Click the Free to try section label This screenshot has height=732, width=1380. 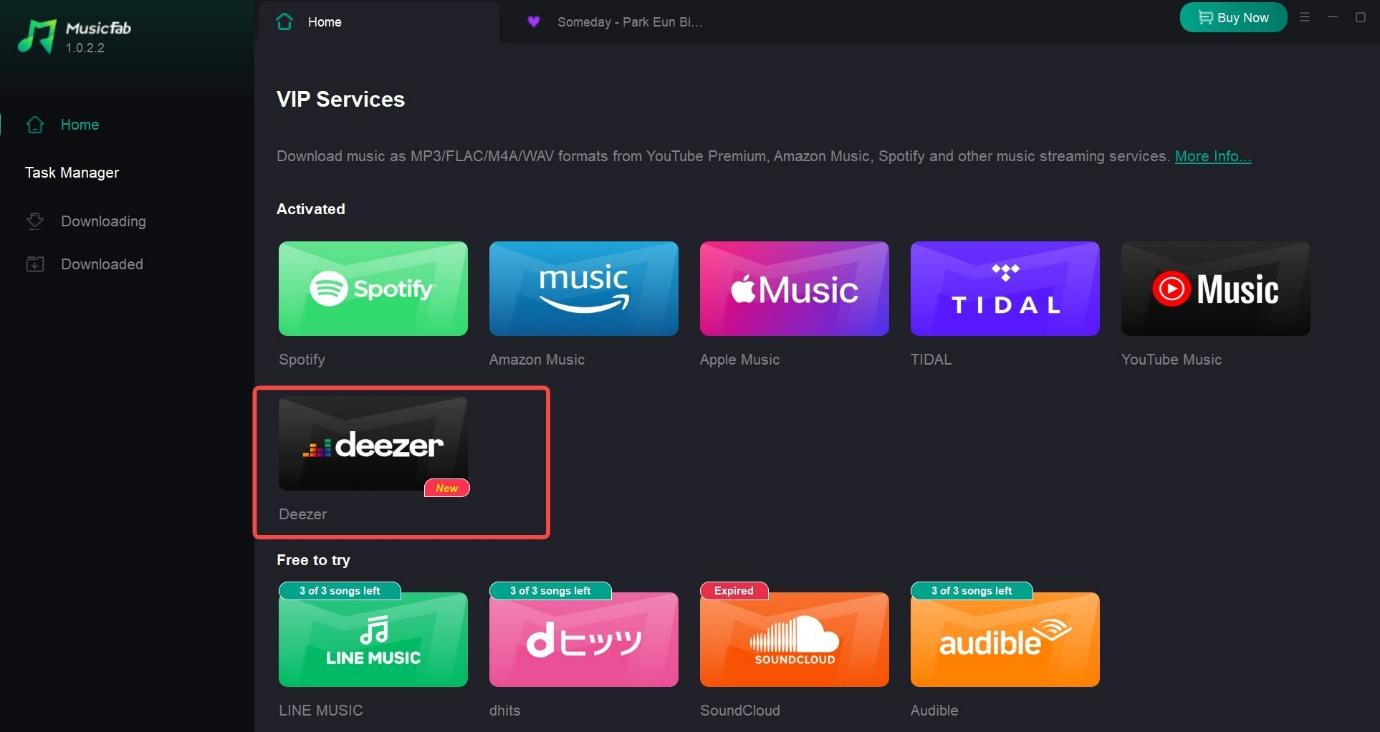[x=314, y=560]
